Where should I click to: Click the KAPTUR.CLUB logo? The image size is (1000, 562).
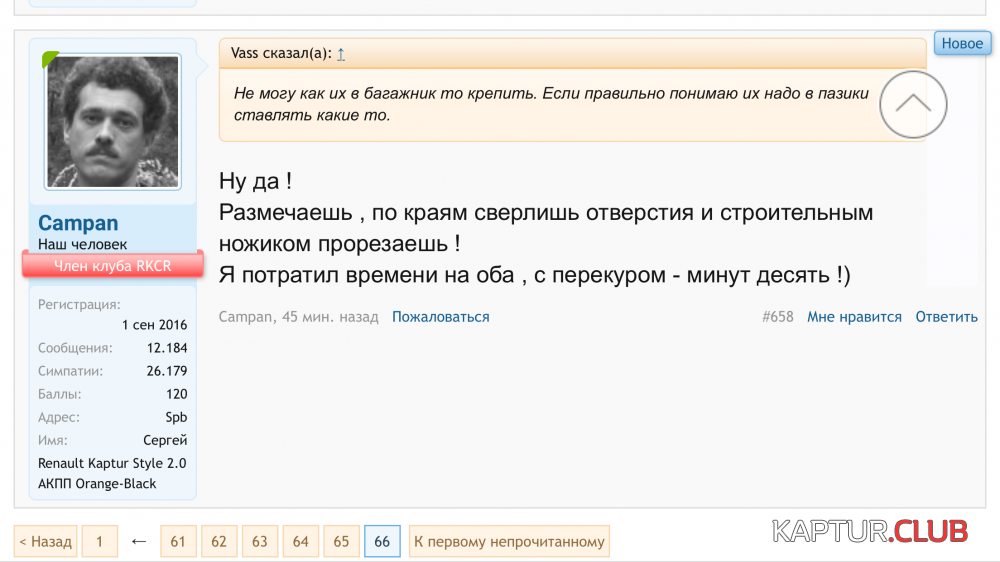(x=870, y=531)
